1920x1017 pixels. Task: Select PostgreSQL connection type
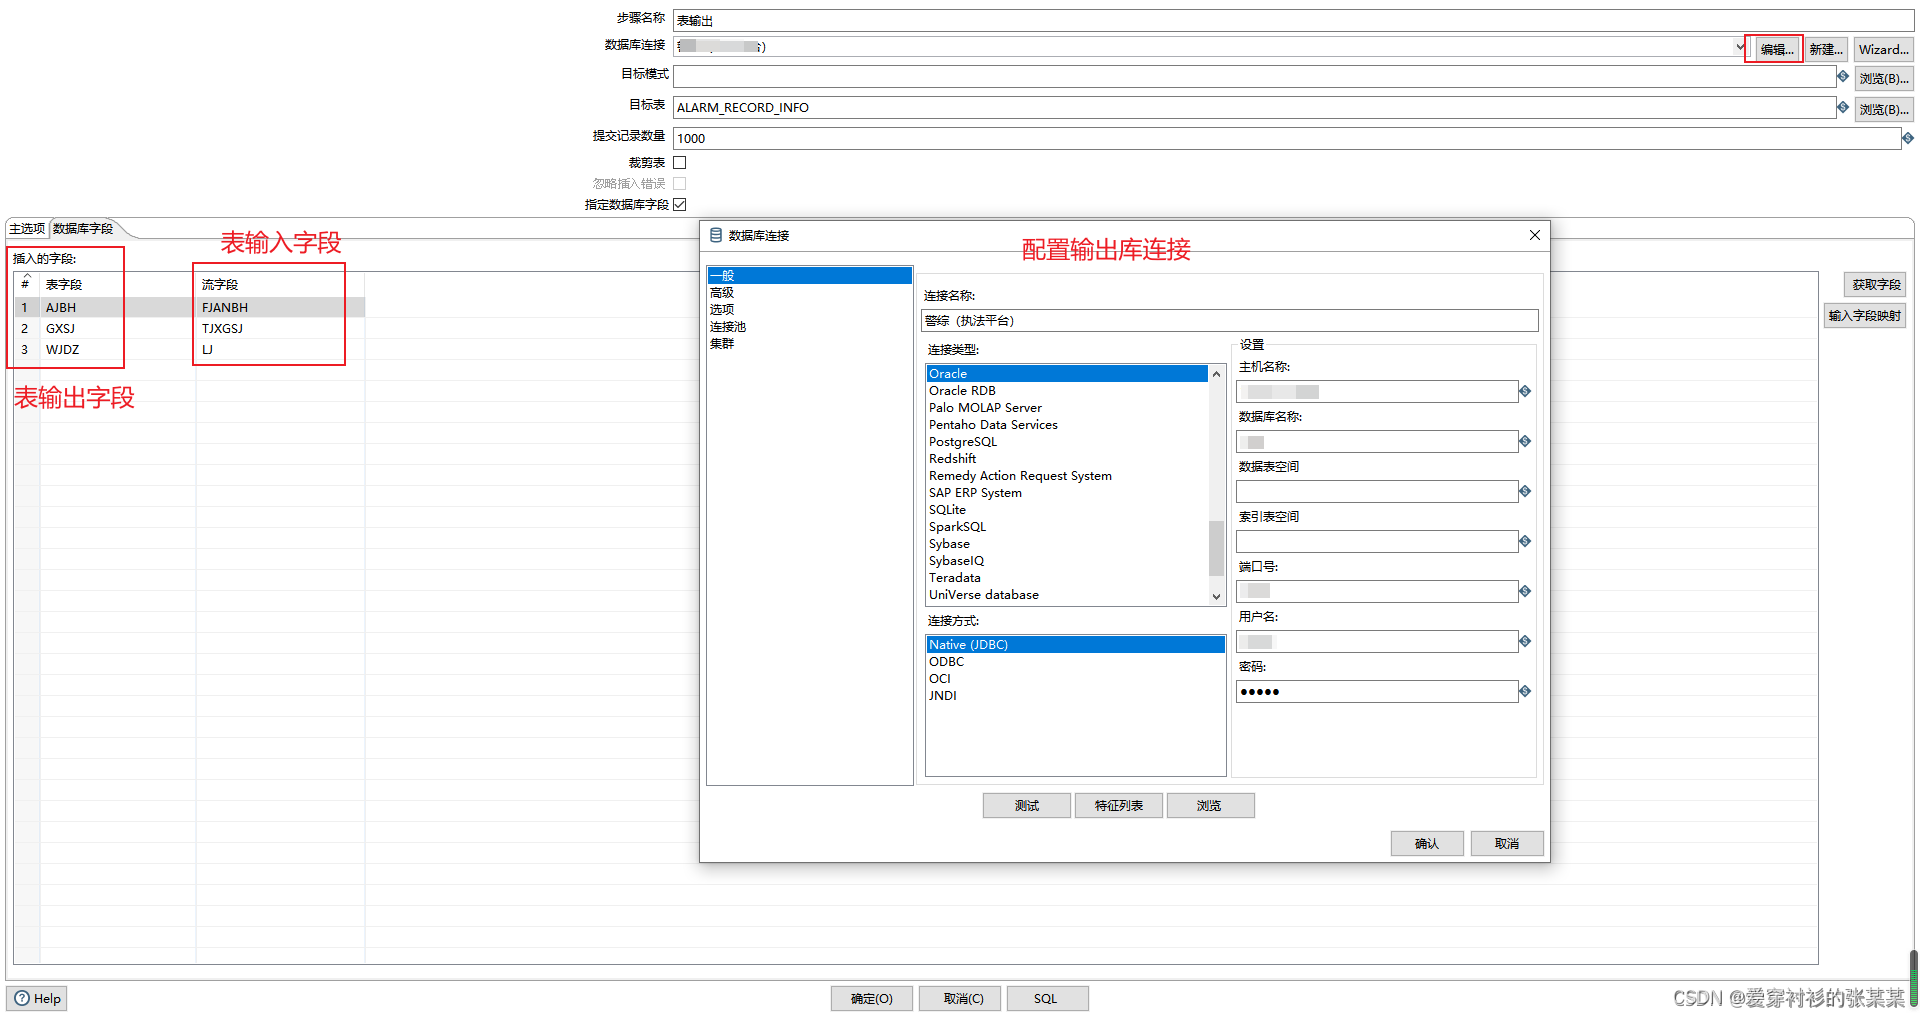point(1067,442)
